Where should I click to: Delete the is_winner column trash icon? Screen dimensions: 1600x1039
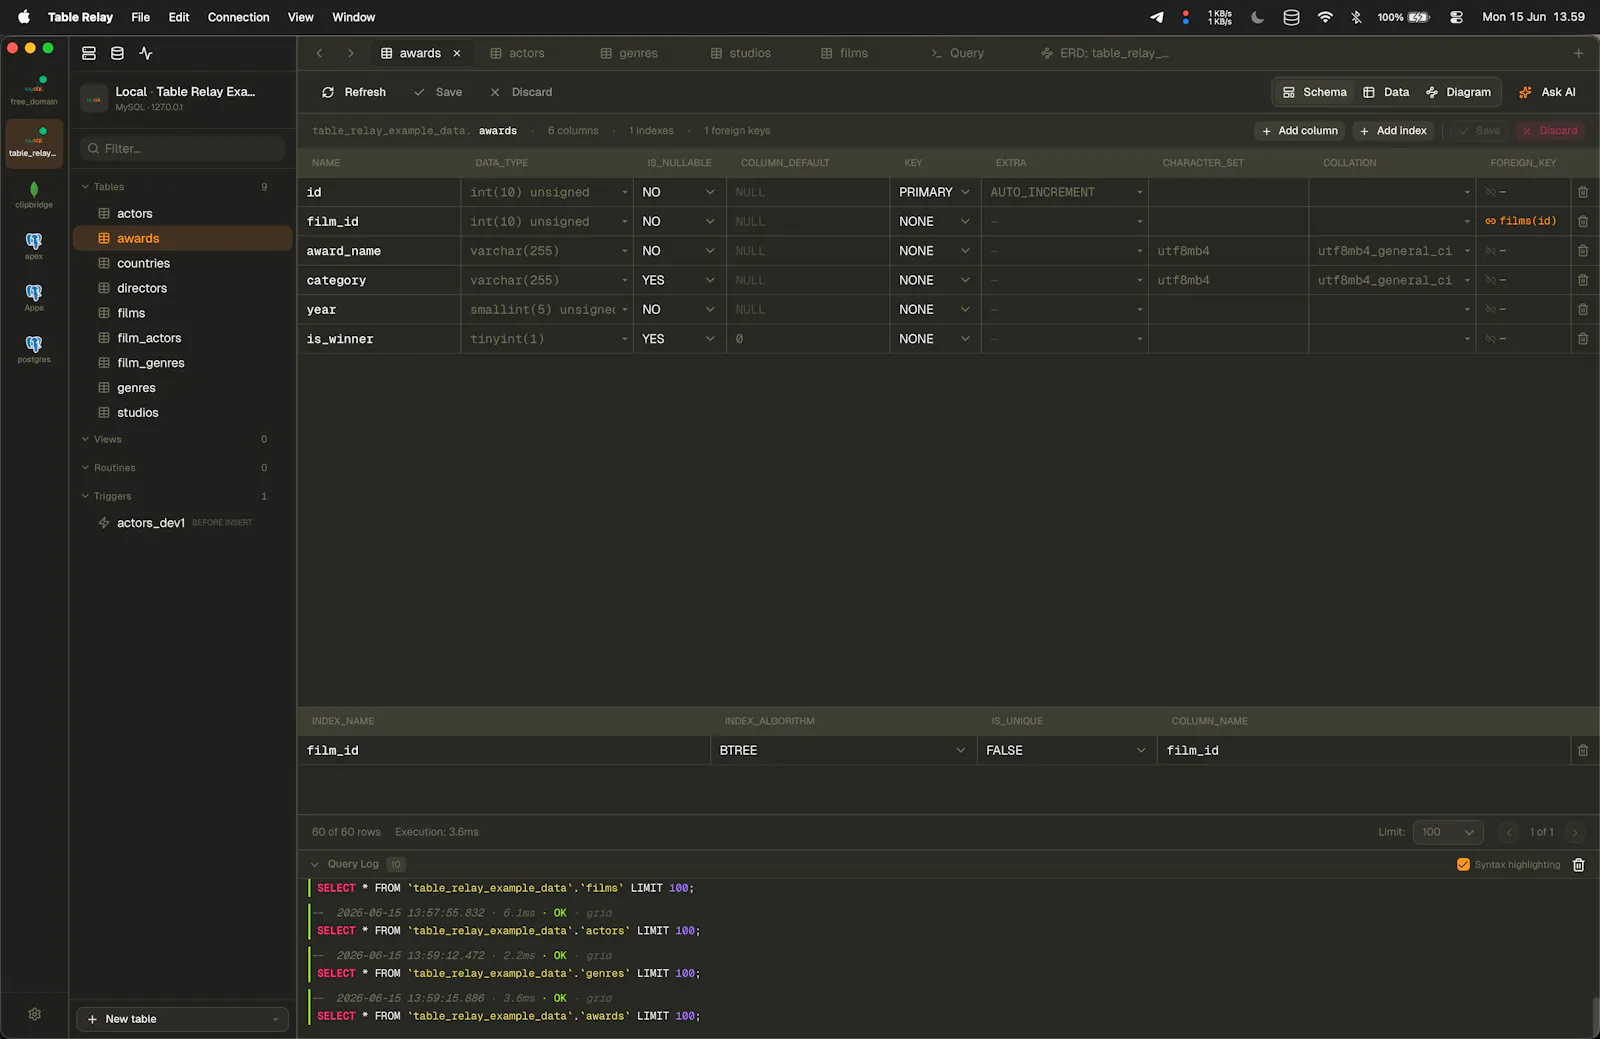1583,339
